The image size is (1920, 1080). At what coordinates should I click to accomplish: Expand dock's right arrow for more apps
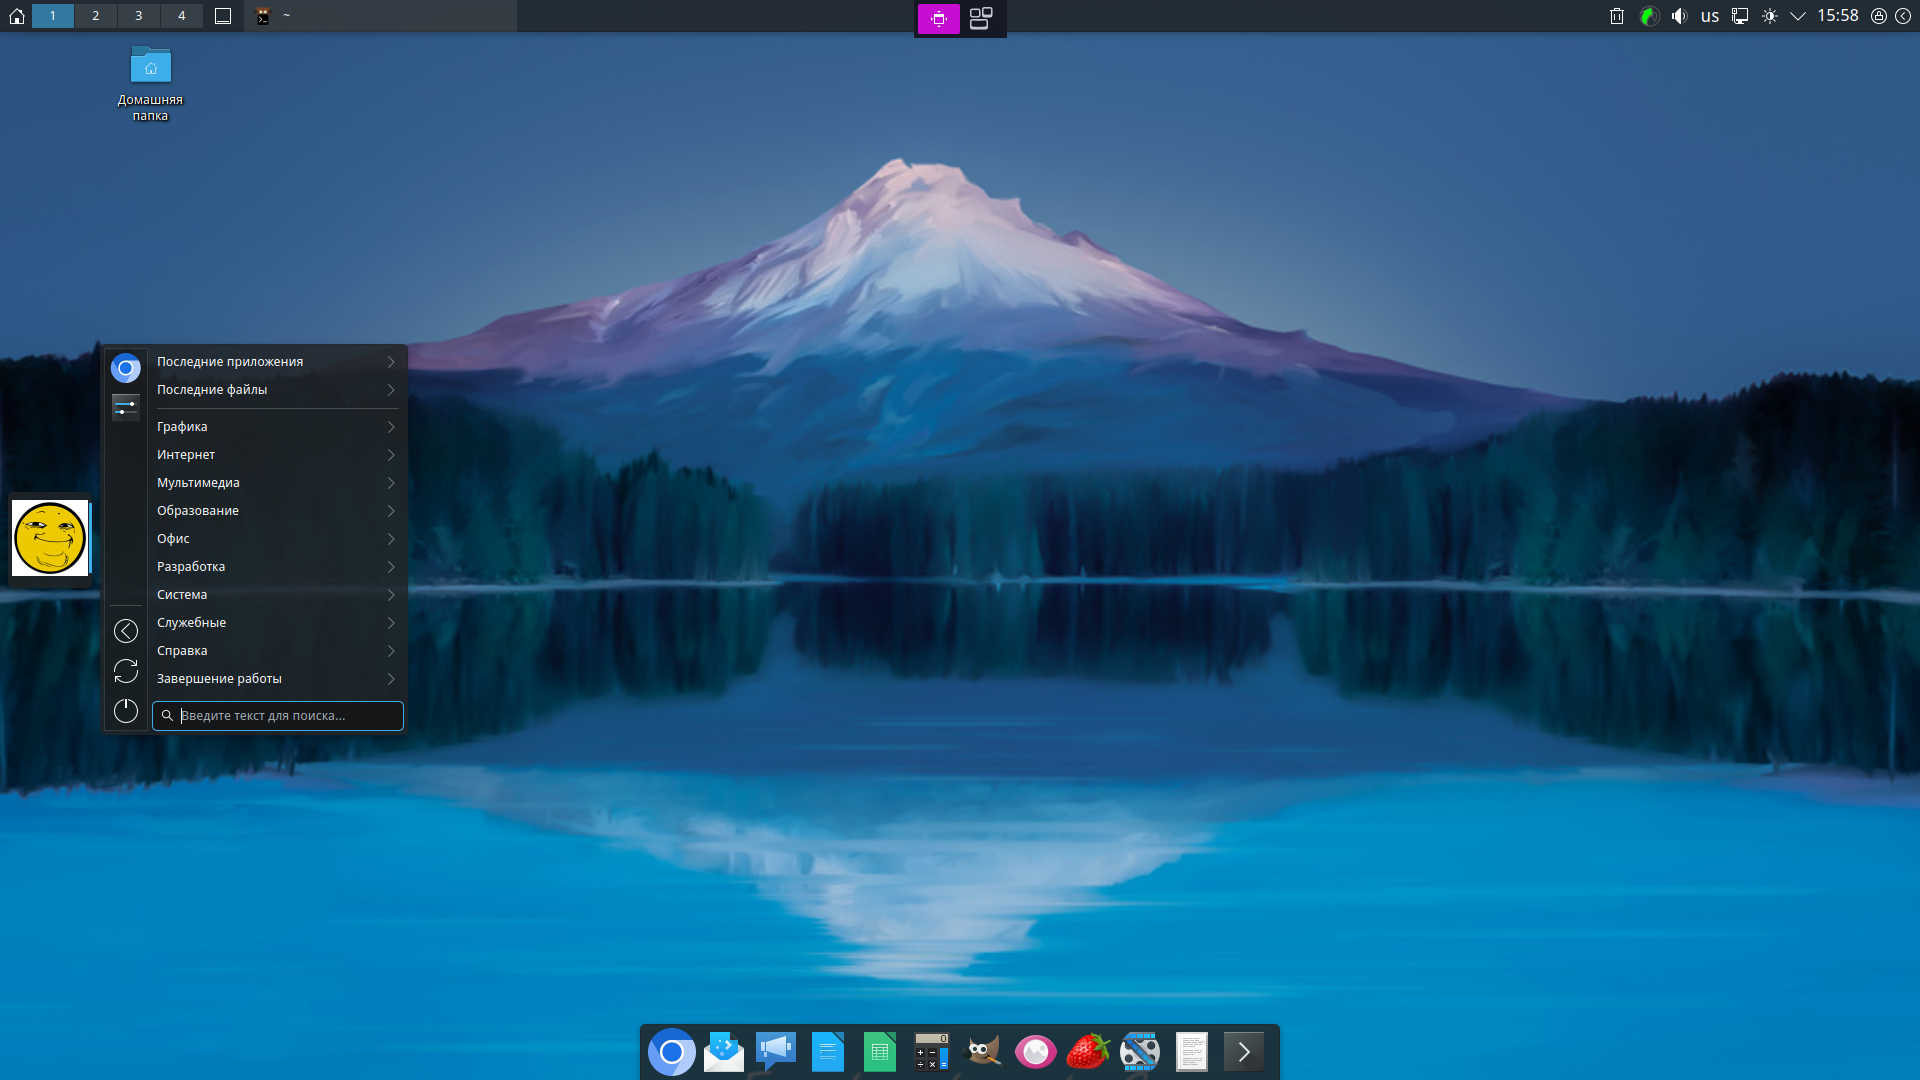coord(1244,1052)
